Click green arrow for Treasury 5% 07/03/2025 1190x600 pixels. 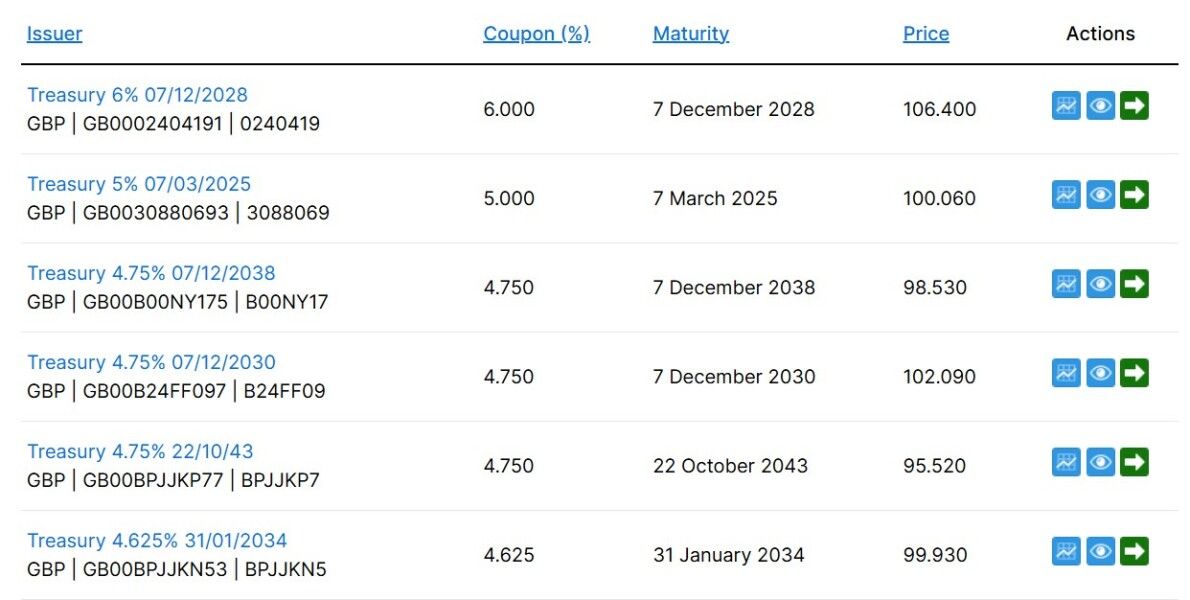(1134, 194)
